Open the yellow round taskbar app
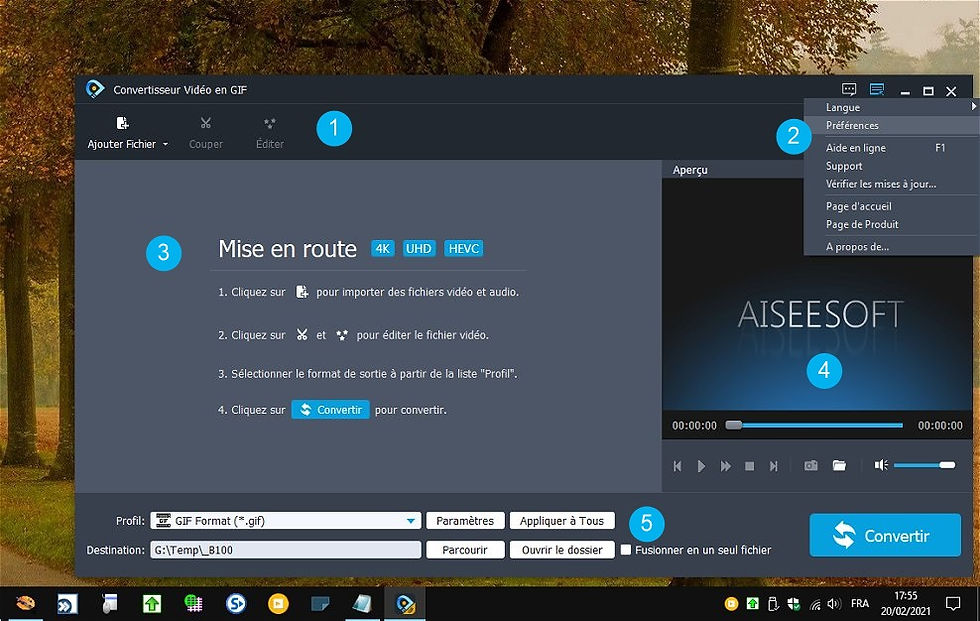 278,604
